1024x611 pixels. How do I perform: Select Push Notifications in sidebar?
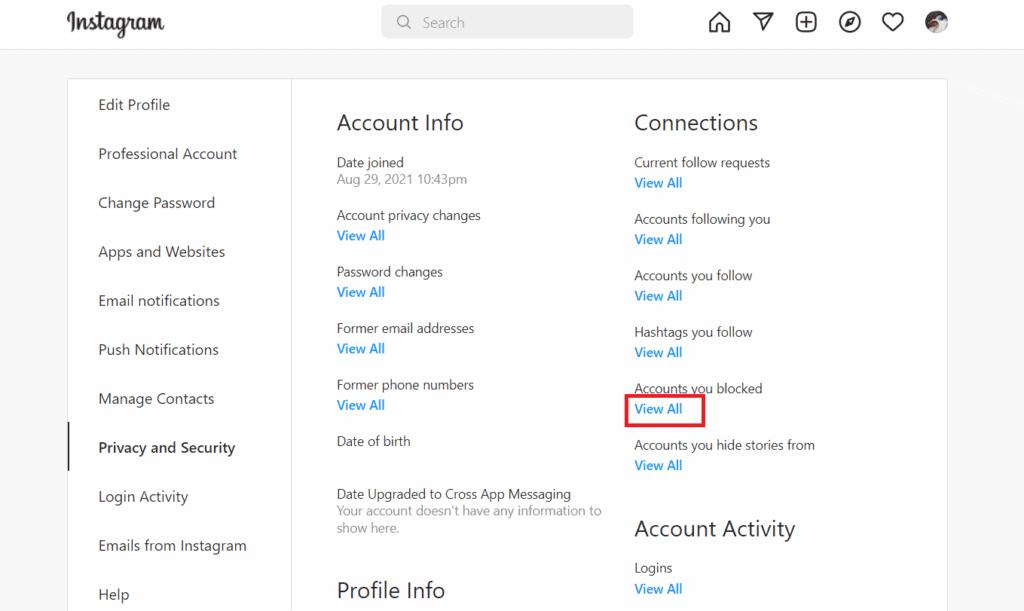tap(159, 349)
